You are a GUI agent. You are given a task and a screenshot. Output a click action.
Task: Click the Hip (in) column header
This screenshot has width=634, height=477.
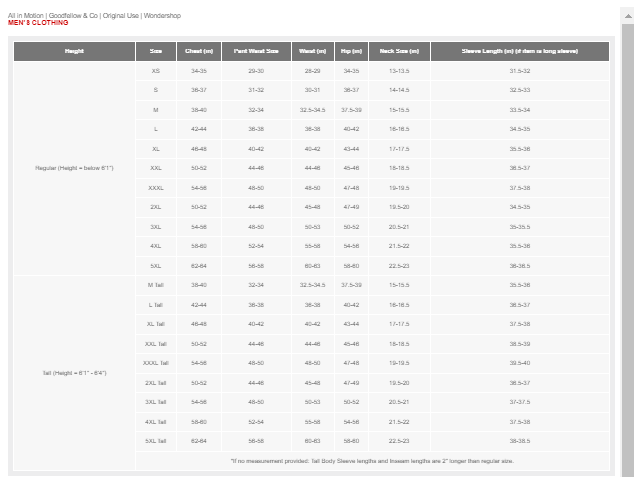pos(351,51)
